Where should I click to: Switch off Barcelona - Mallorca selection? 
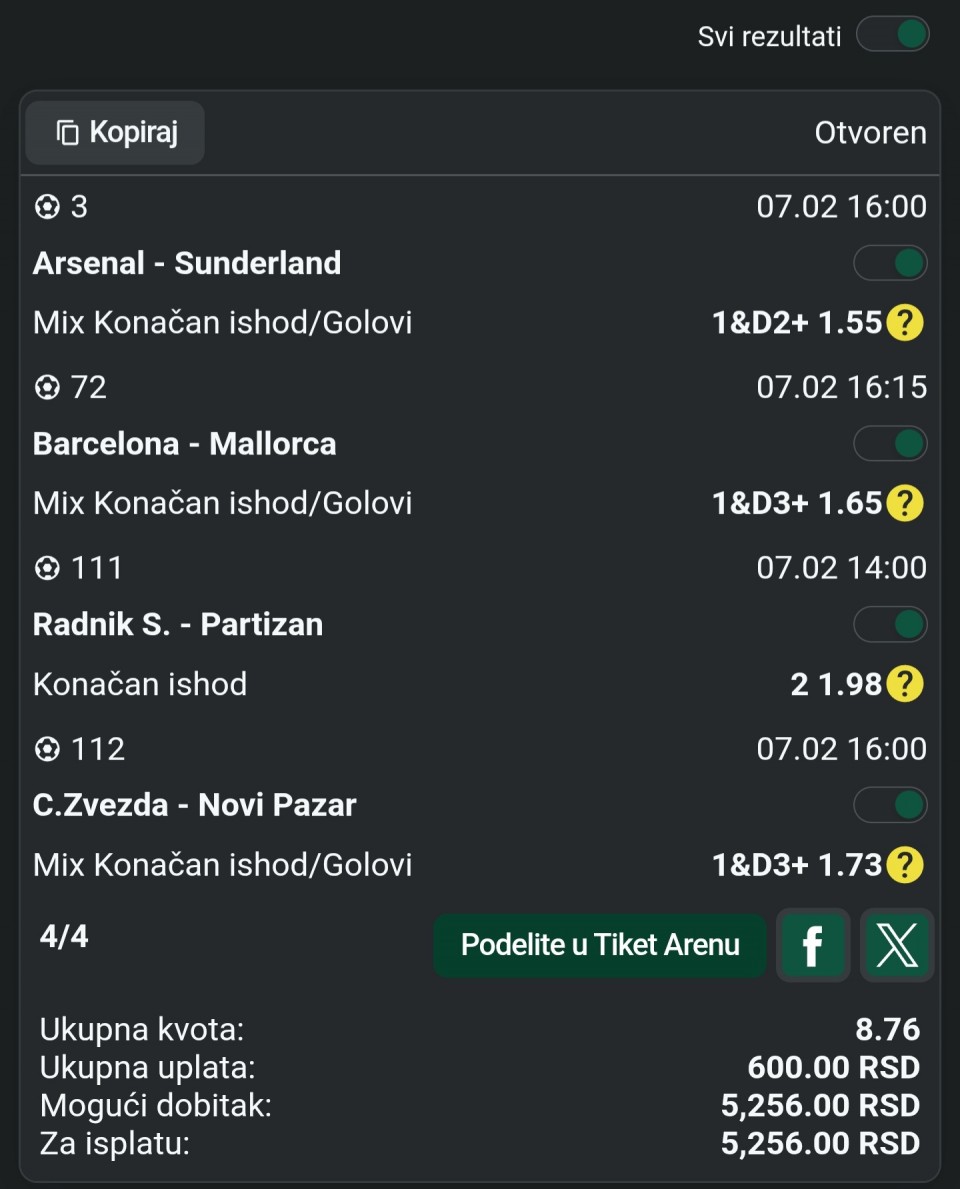(x=890, y=444)
